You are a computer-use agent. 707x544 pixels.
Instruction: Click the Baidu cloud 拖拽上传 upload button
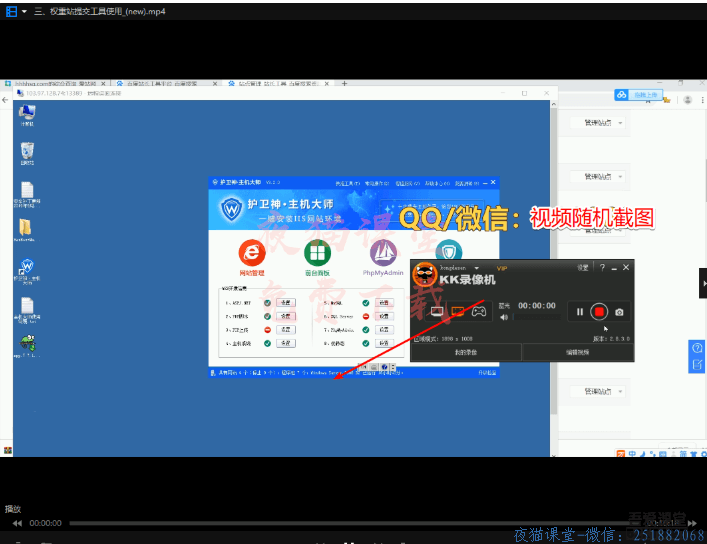tap(638, 95)
